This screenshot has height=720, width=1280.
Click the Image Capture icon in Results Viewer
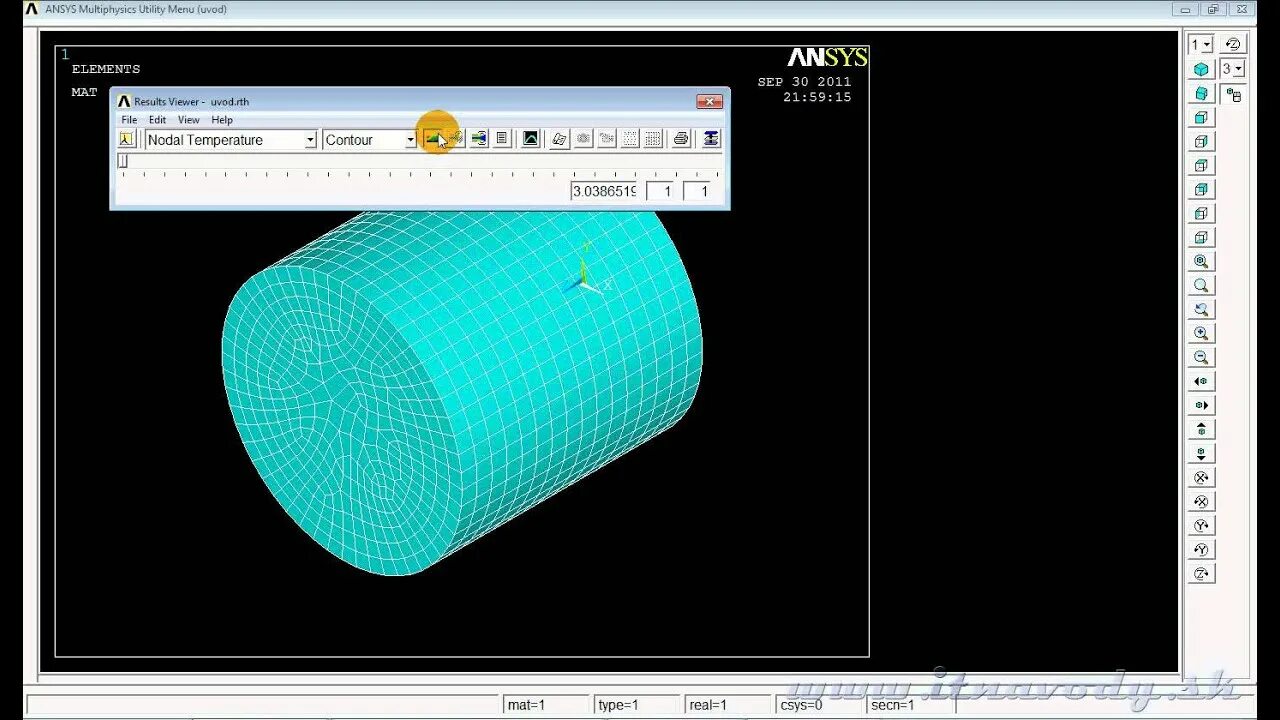click(x=531, y=139)
